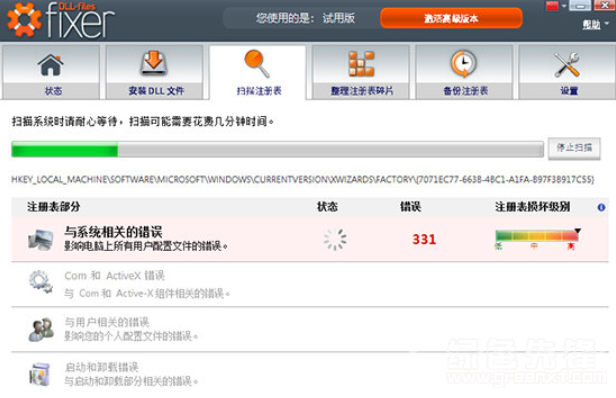Minimize the fixer window
616x398 pixels.
(x=580, y=6)
